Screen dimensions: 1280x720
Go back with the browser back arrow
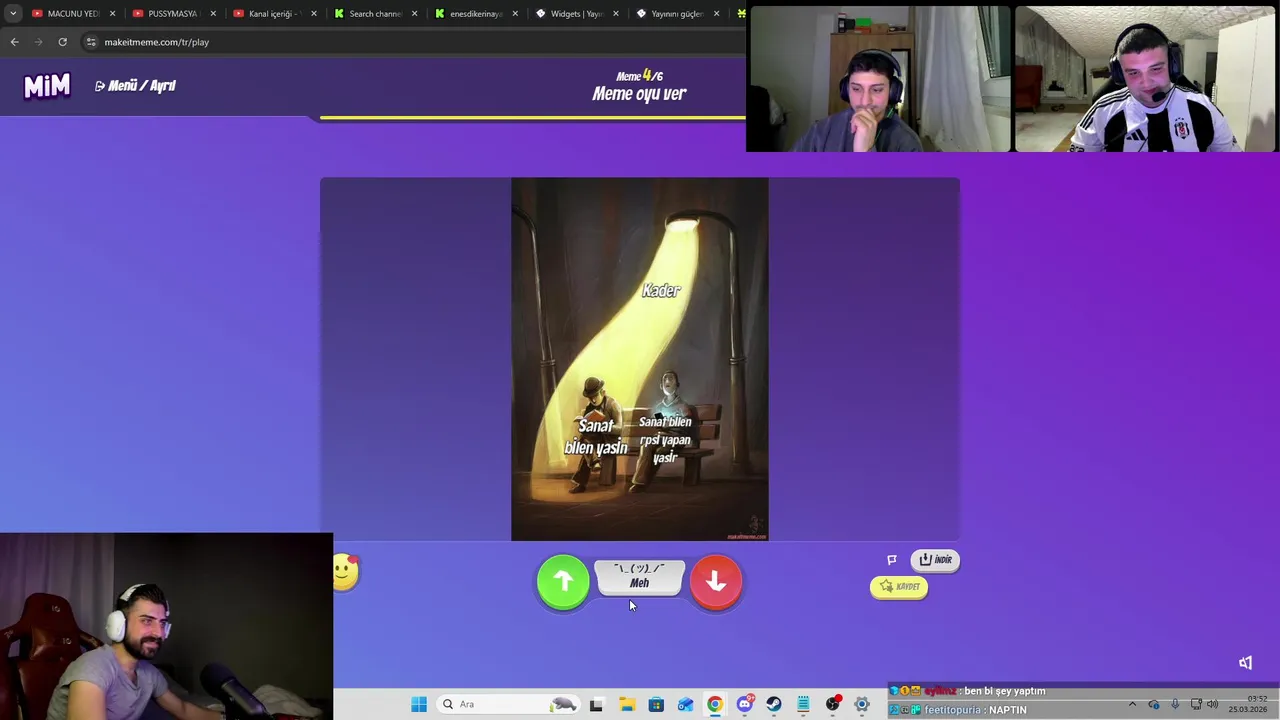coord(14,42)
